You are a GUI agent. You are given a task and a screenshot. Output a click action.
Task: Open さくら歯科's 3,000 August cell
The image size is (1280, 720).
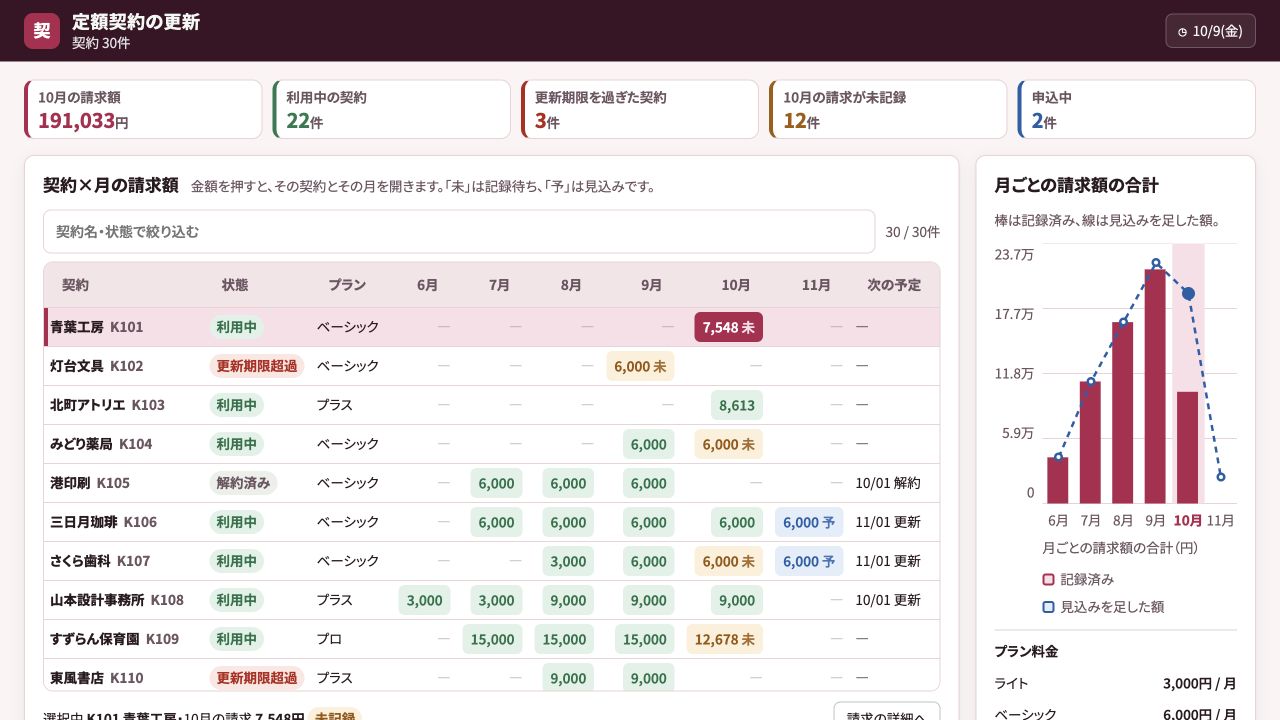(568, 561)
